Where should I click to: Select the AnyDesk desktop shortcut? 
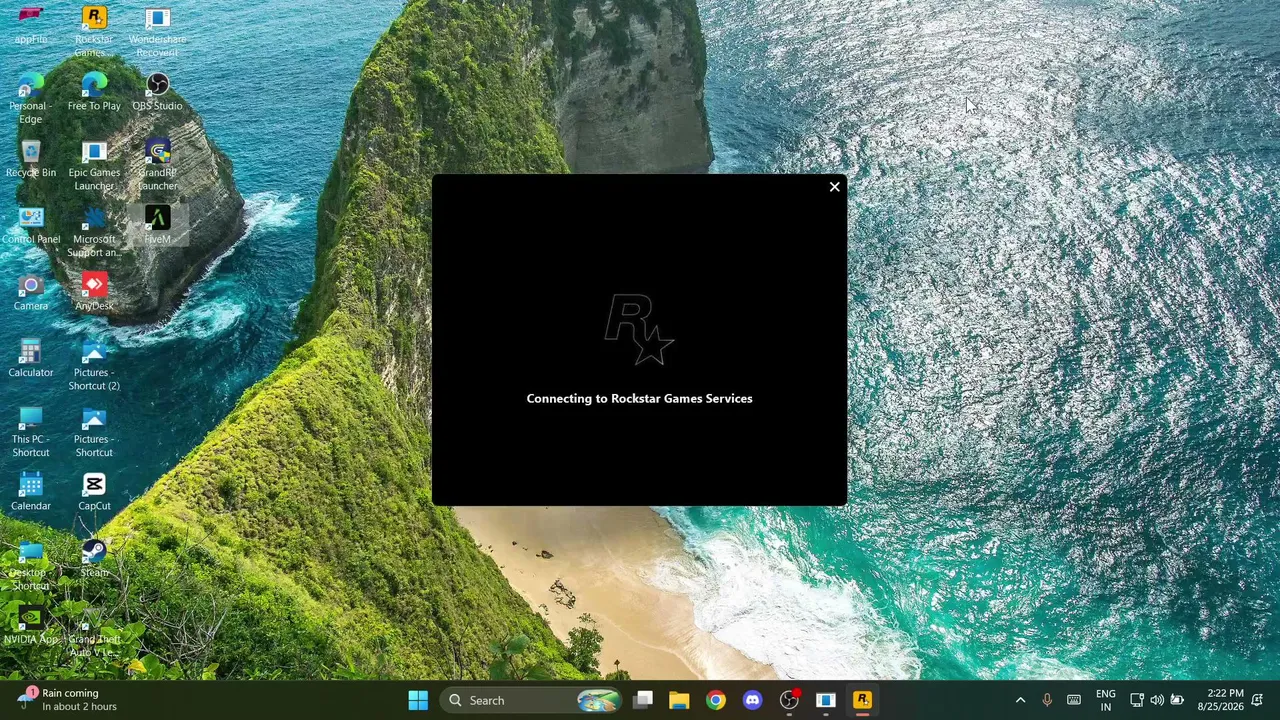94,292
